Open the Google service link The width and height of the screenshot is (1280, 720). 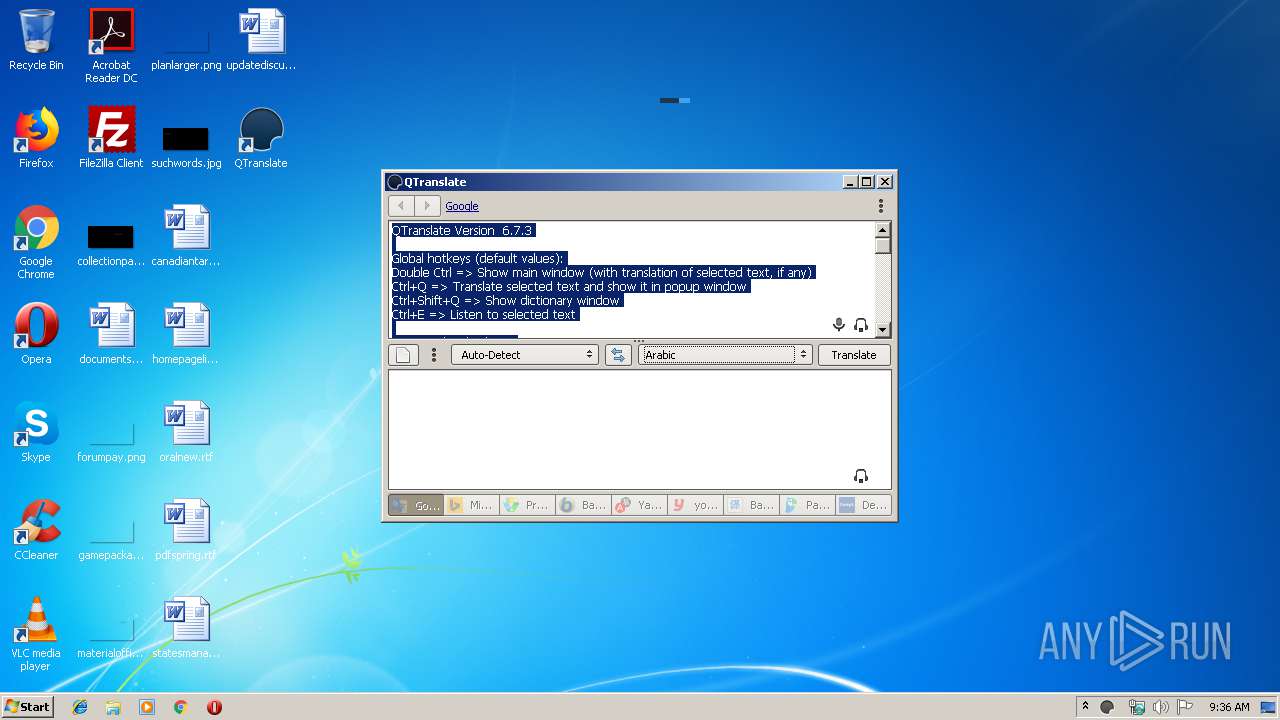[462, 206]
